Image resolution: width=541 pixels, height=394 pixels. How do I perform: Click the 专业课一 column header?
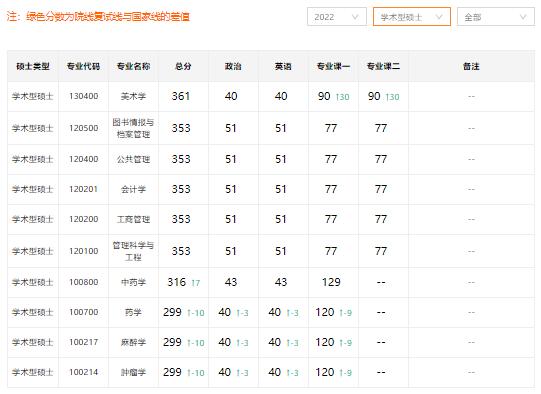333,66
